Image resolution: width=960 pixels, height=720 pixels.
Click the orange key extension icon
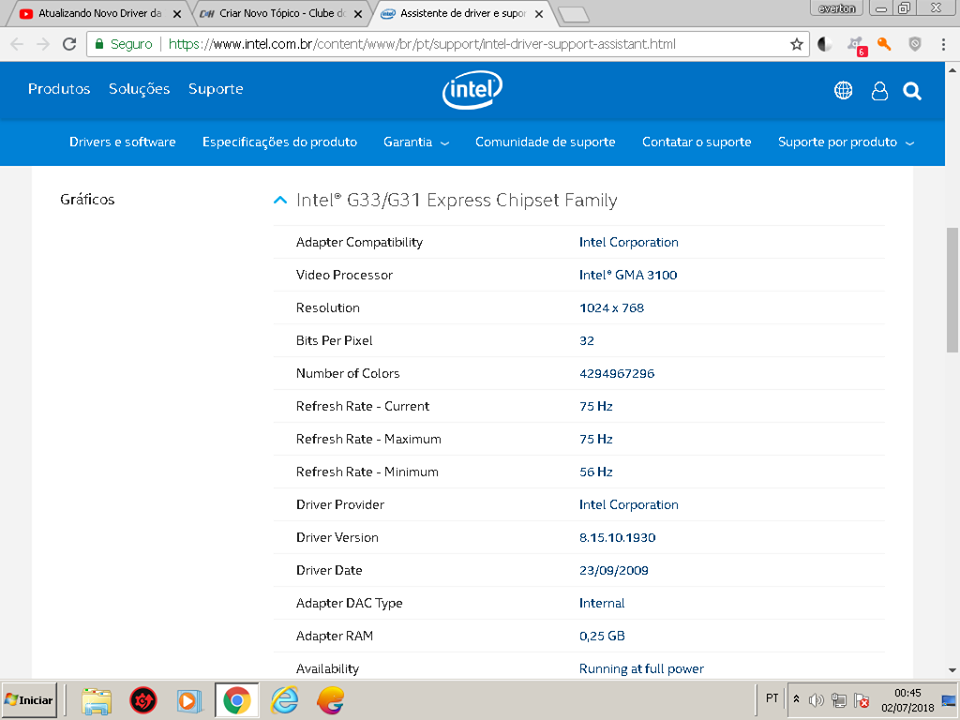click(x=884, y=44)
